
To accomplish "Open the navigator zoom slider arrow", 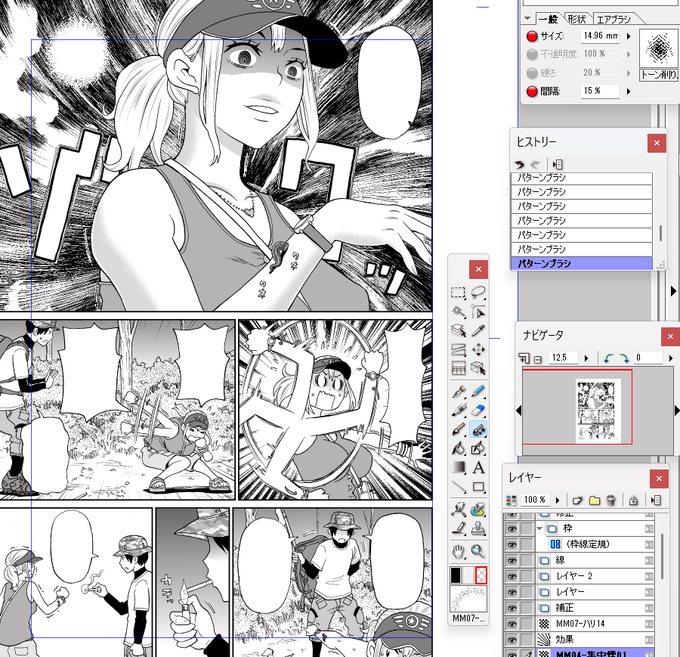I will click(586, 358).
